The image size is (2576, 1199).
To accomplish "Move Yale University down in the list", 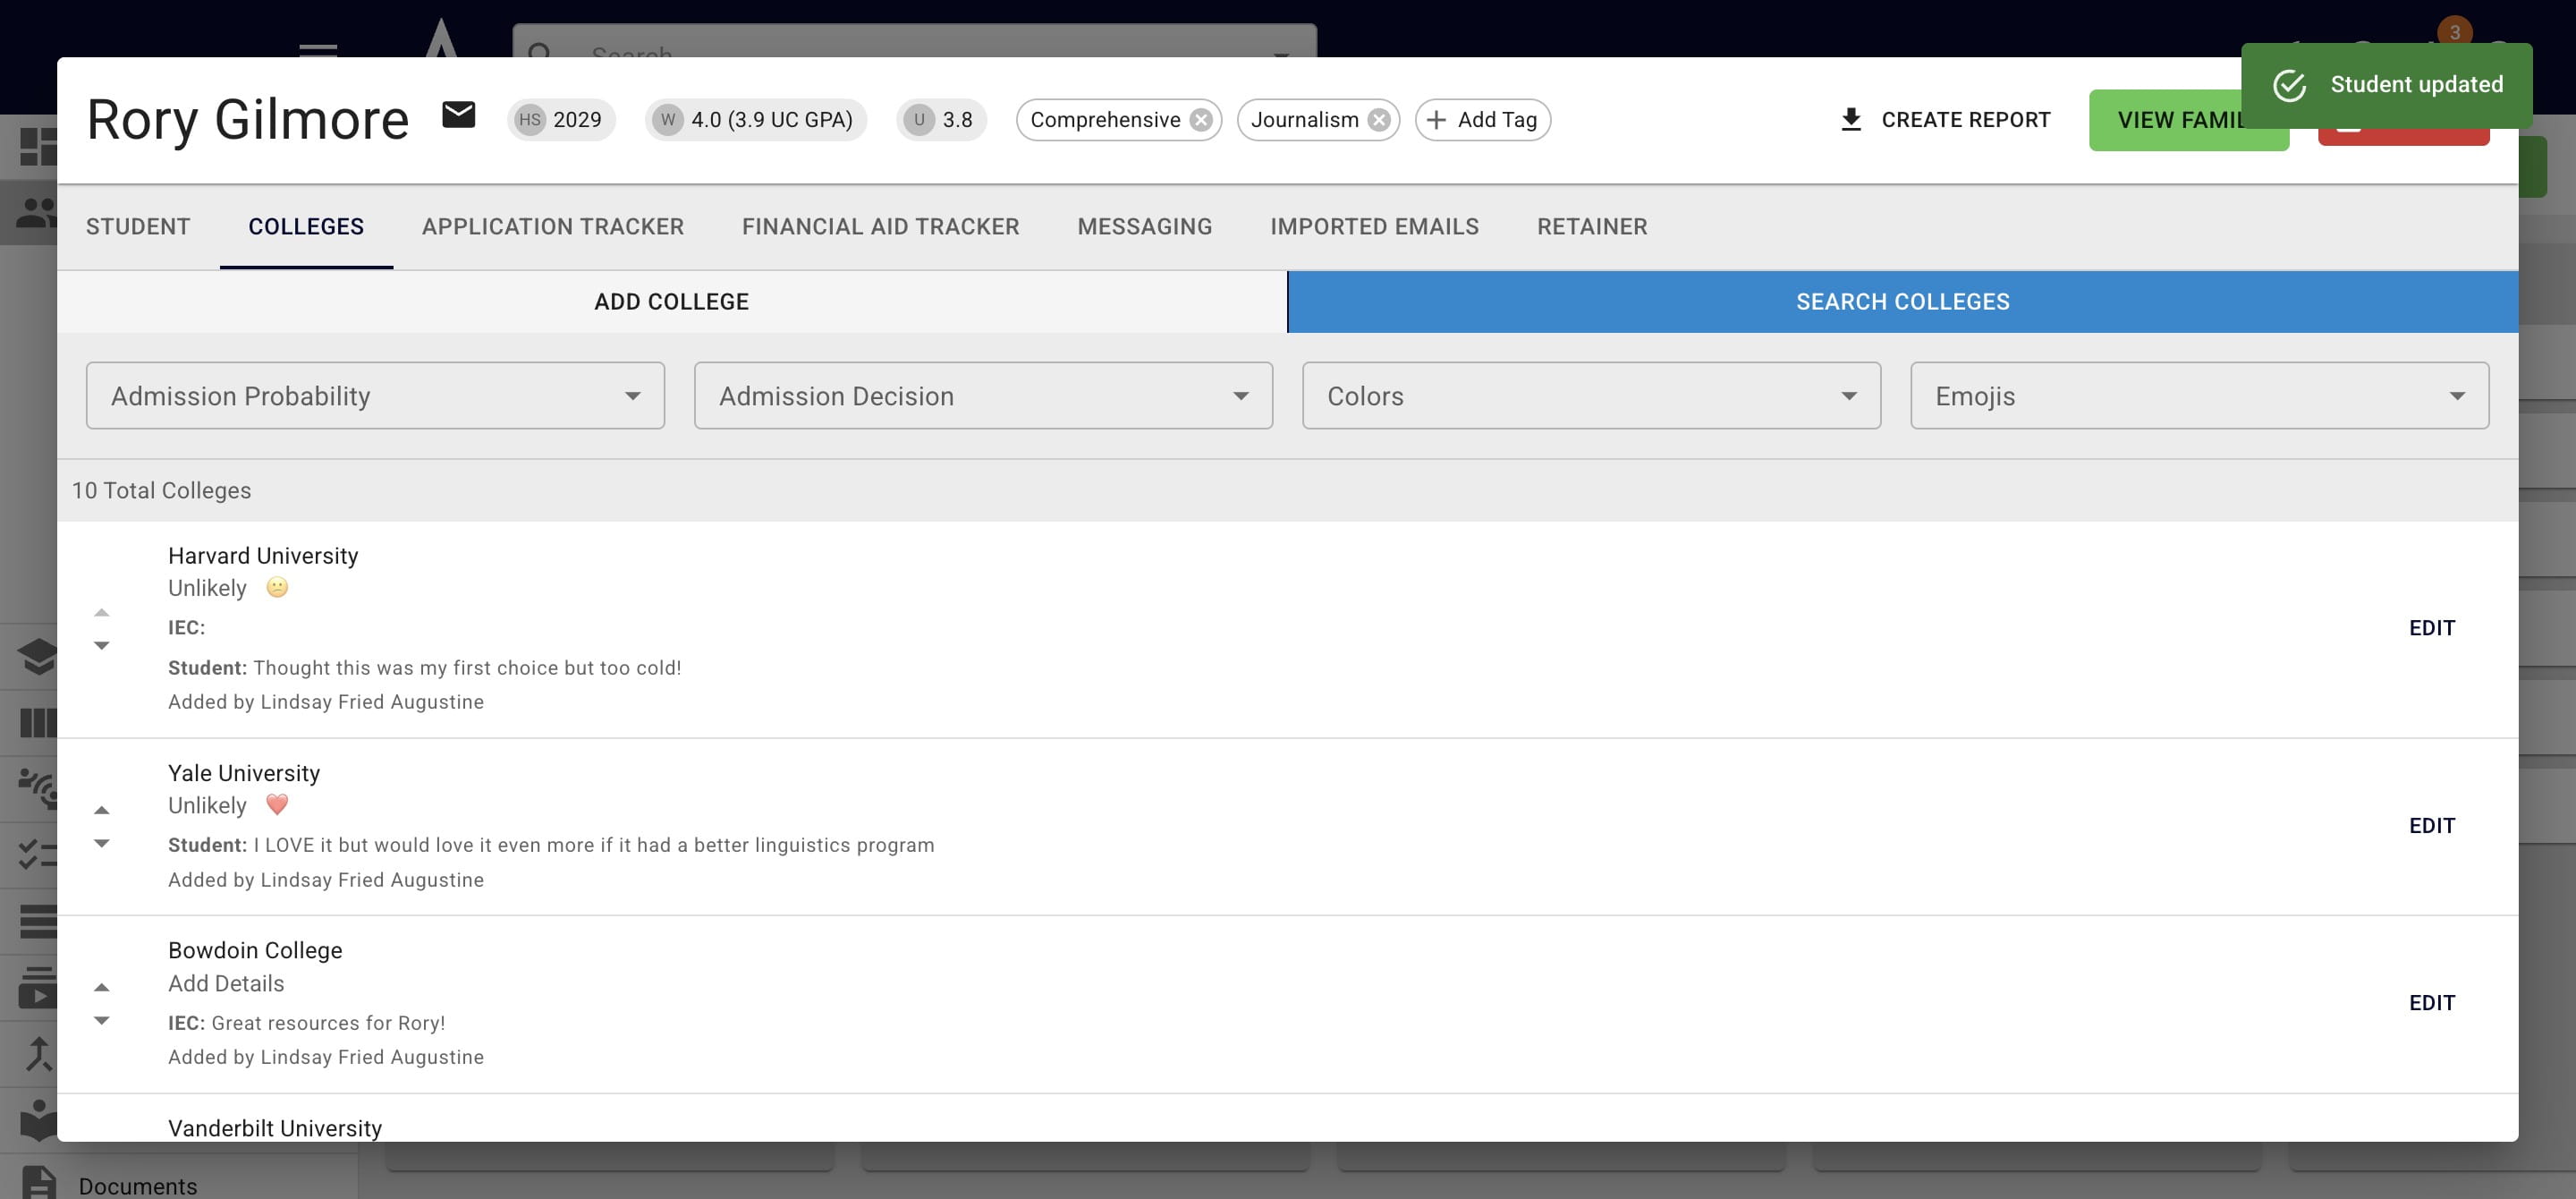I will click(101, 844).
